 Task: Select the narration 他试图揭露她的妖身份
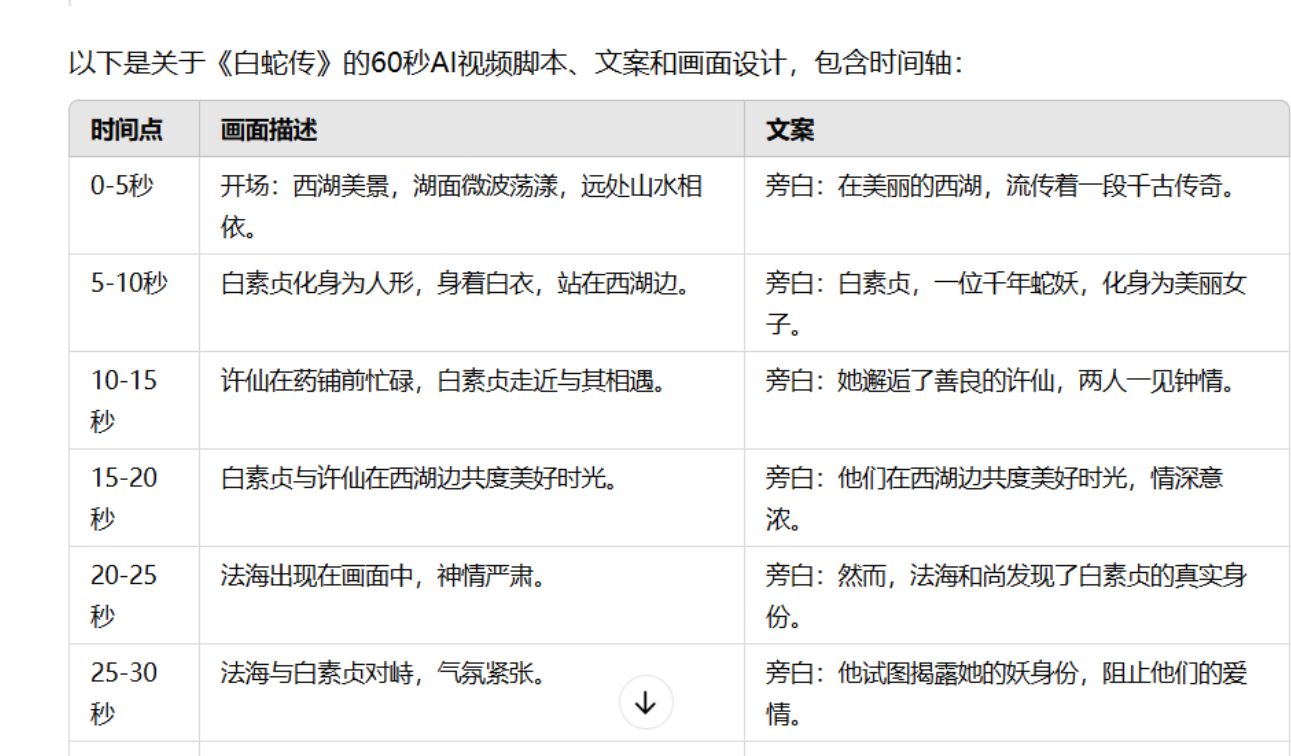pyautogui.click(x=1017, y=693)
